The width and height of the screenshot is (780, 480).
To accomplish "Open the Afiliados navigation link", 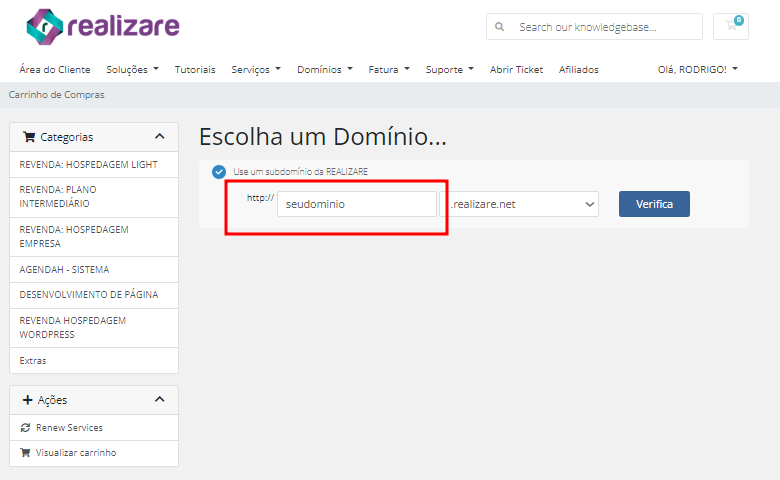I will pos(579,70).
